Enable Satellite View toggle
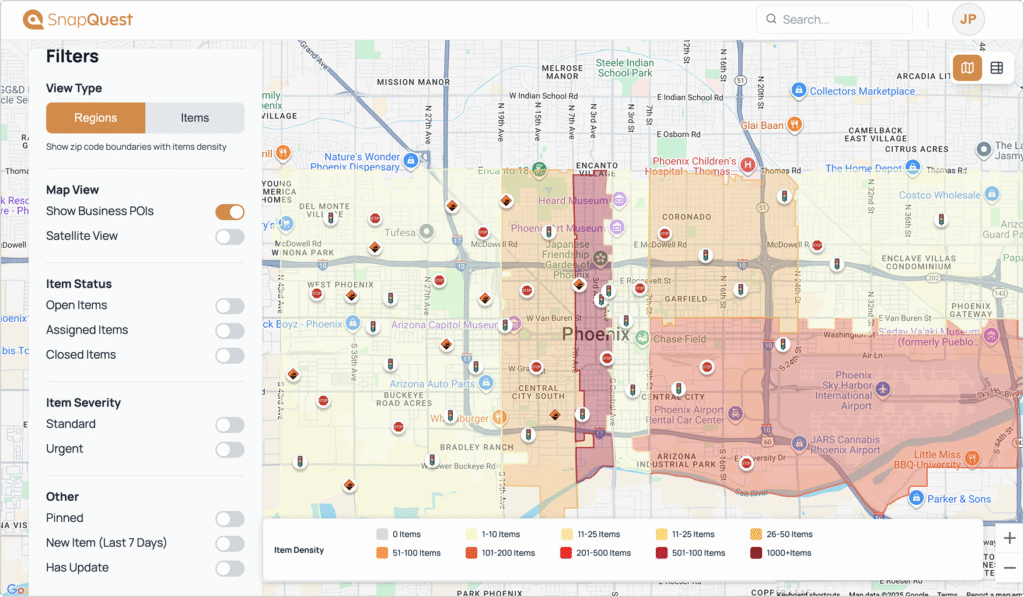This screenshot has height=597, width=1024. 230,237
